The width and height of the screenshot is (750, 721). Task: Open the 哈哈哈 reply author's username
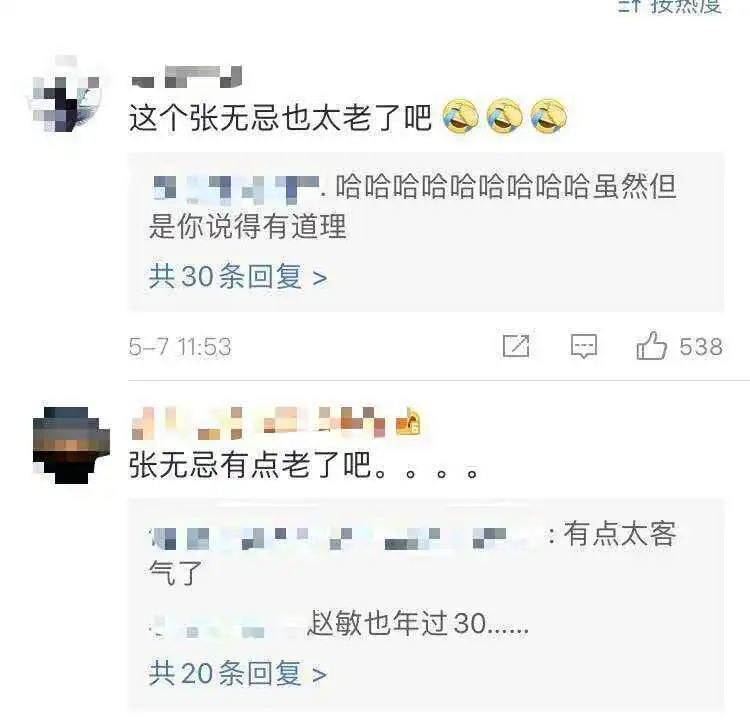pyautogui.click(x=236, y=187)
